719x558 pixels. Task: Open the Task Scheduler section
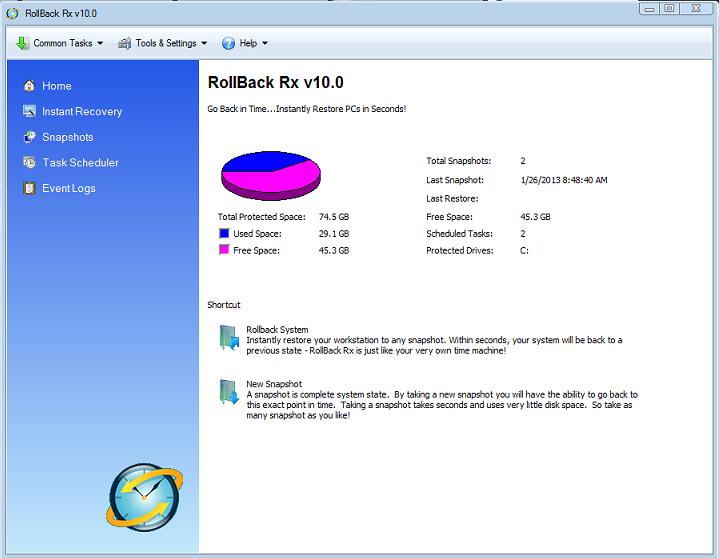80,162
